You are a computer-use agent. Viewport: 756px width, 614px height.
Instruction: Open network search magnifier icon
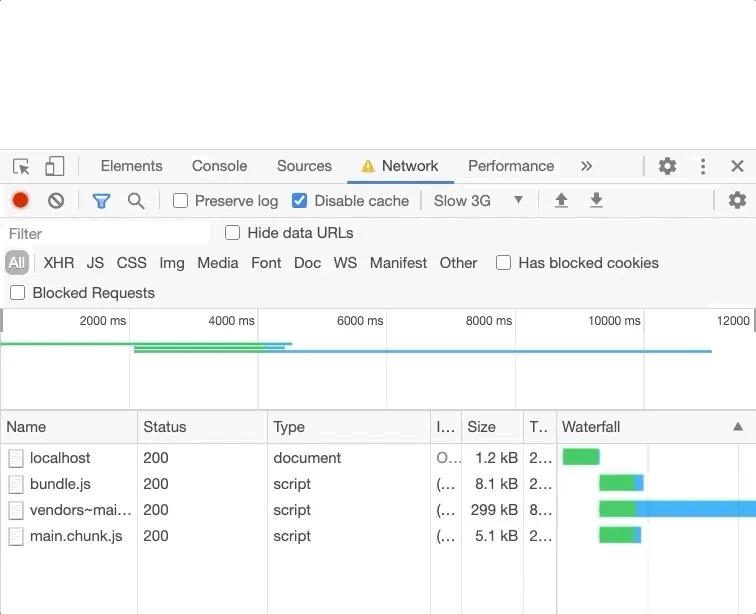[136, 201]
